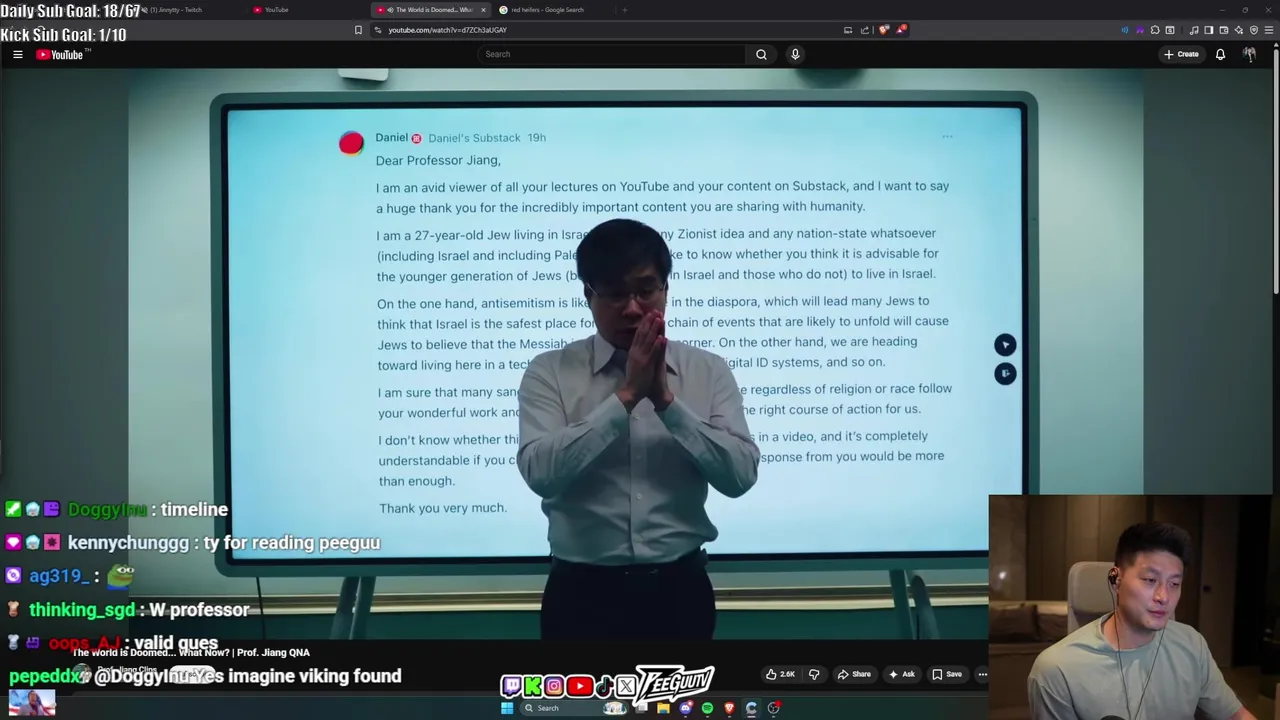
Task: Open the YouTube account avatar menu
Action: [x=1249, y=54]
